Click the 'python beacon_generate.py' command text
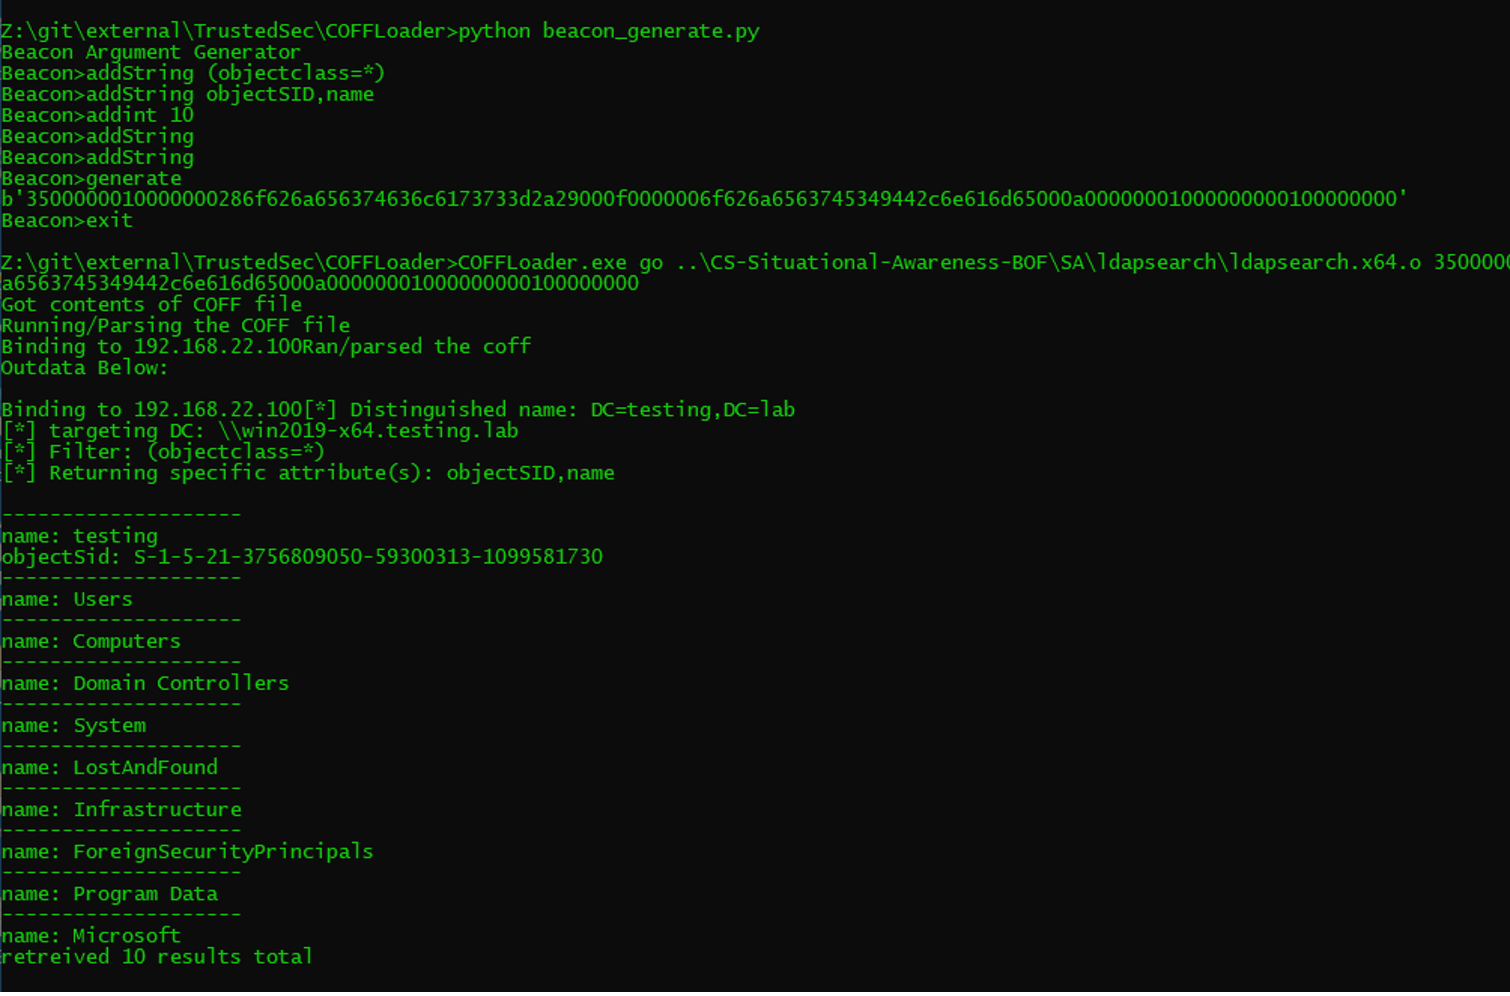The height and width of the screenshot is (996, 1510). pos(609,31)
